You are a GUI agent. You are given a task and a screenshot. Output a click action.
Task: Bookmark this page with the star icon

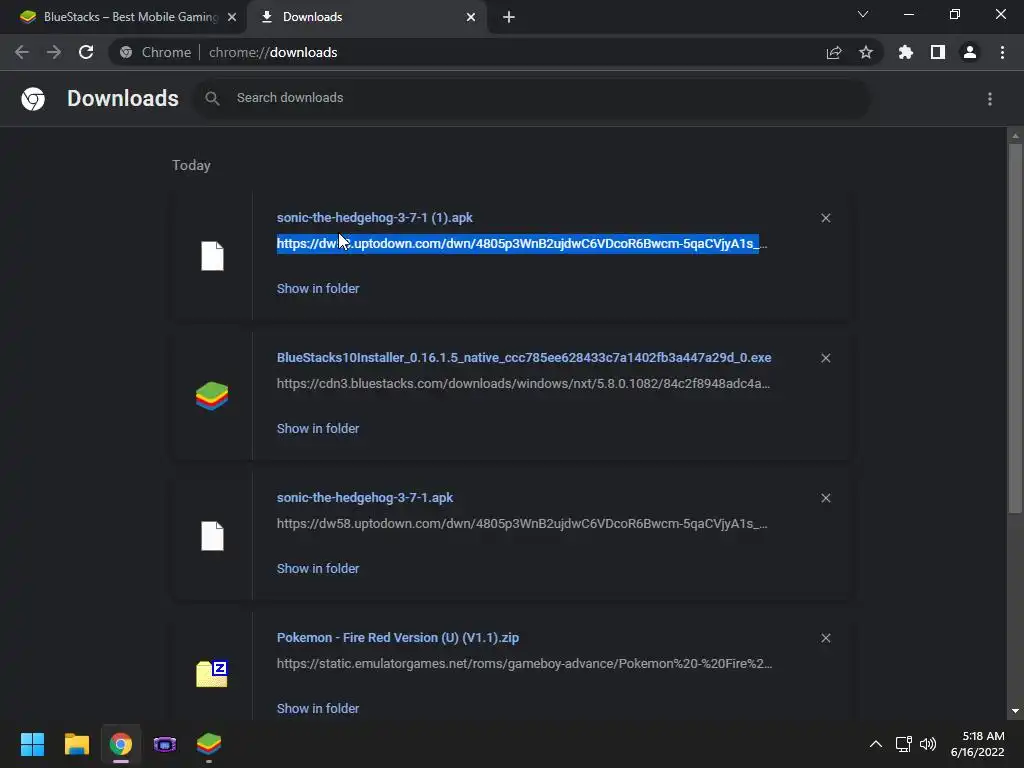(866, 52)
